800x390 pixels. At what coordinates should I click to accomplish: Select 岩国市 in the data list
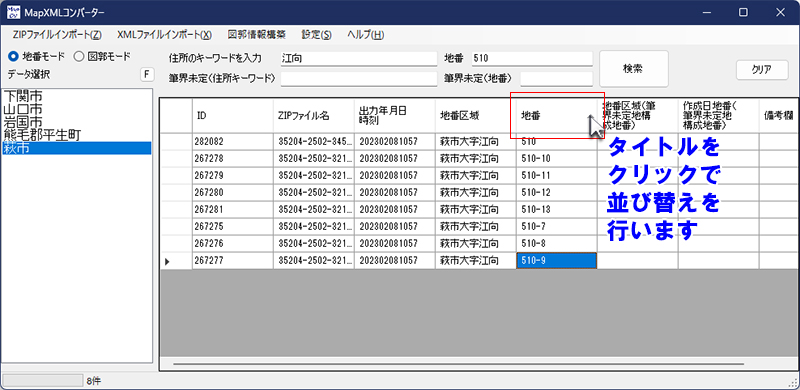77,123
